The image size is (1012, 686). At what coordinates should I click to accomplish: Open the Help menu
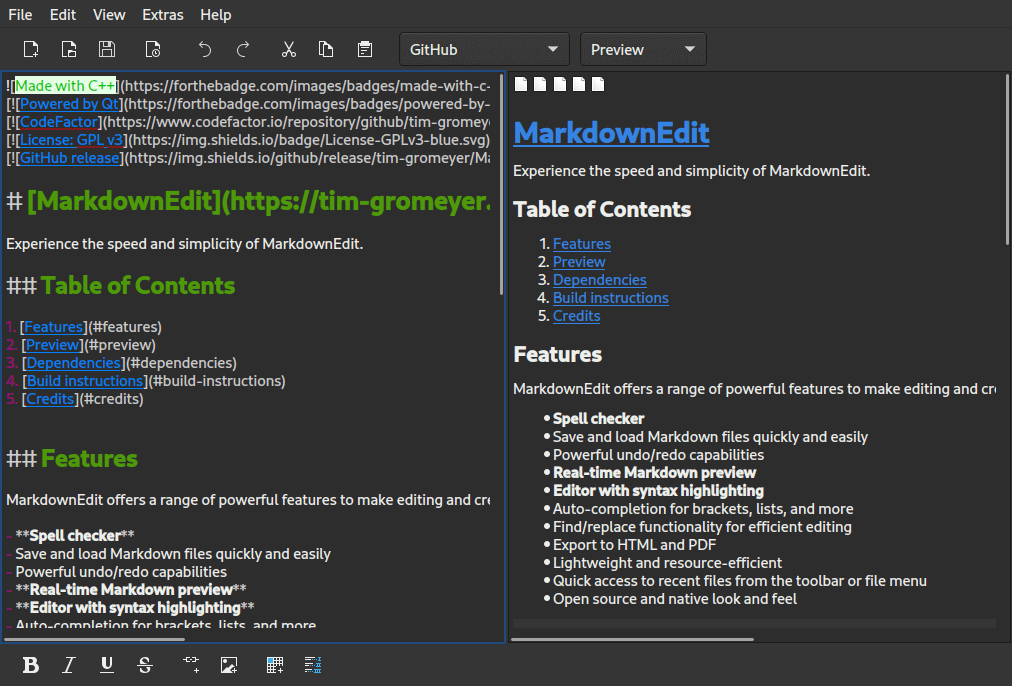pyautogui.click(x=216, y=14)
